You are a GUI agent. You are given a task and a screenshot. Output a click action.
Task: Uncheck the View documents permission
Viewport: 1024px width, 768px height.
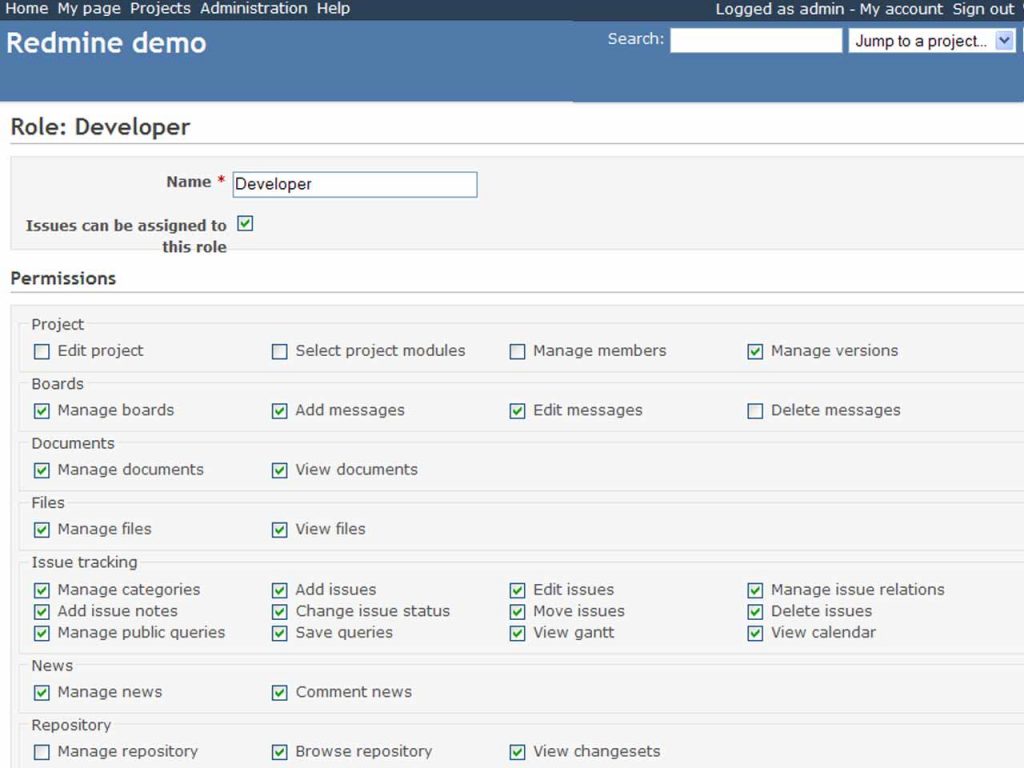point(279,470)
